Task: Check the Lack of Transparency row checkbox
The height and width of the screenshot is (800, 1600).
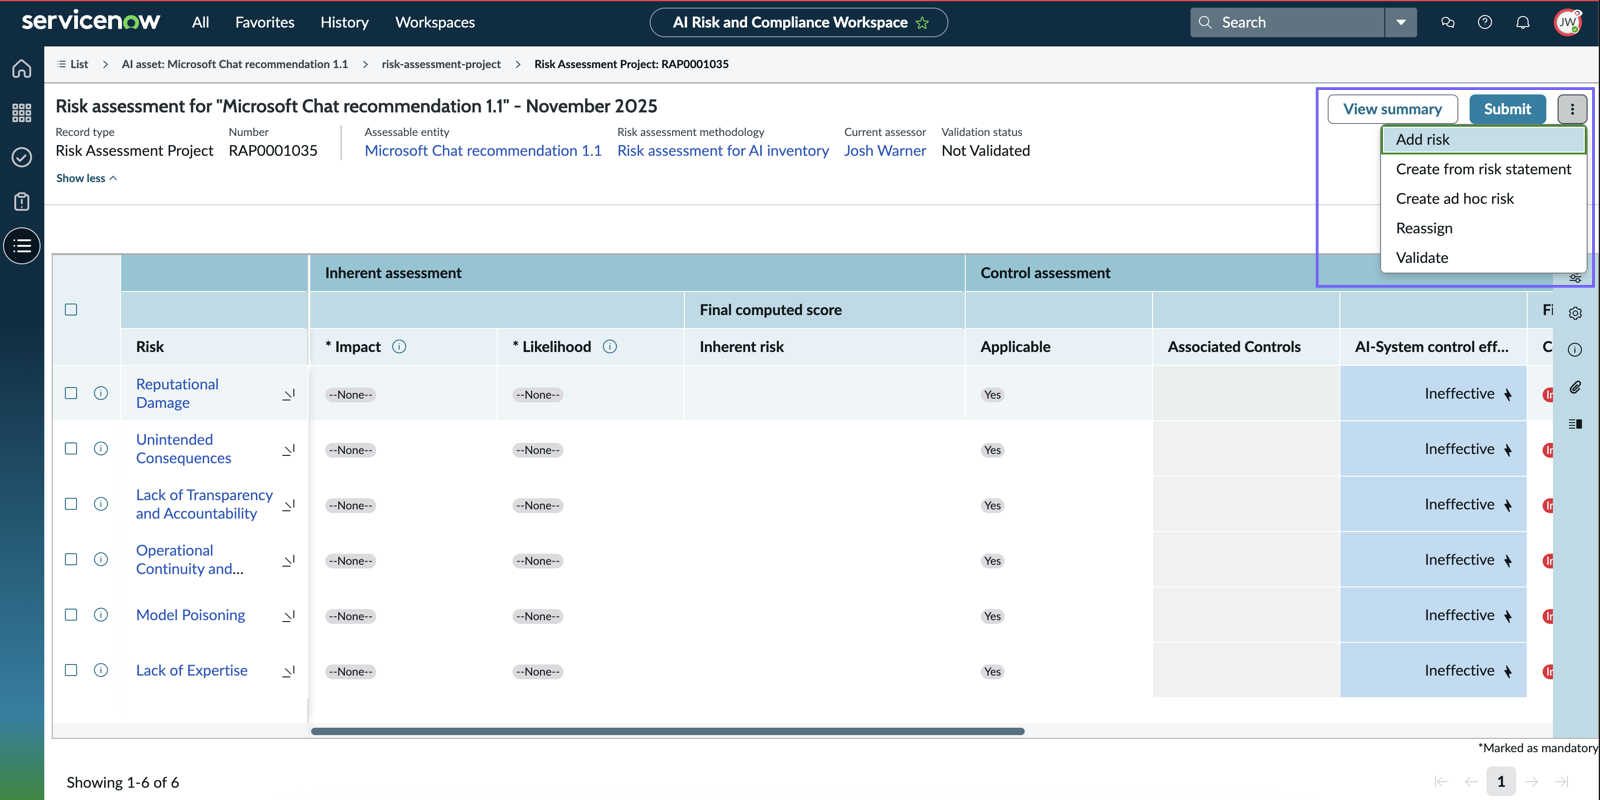Action: point(71,504)
